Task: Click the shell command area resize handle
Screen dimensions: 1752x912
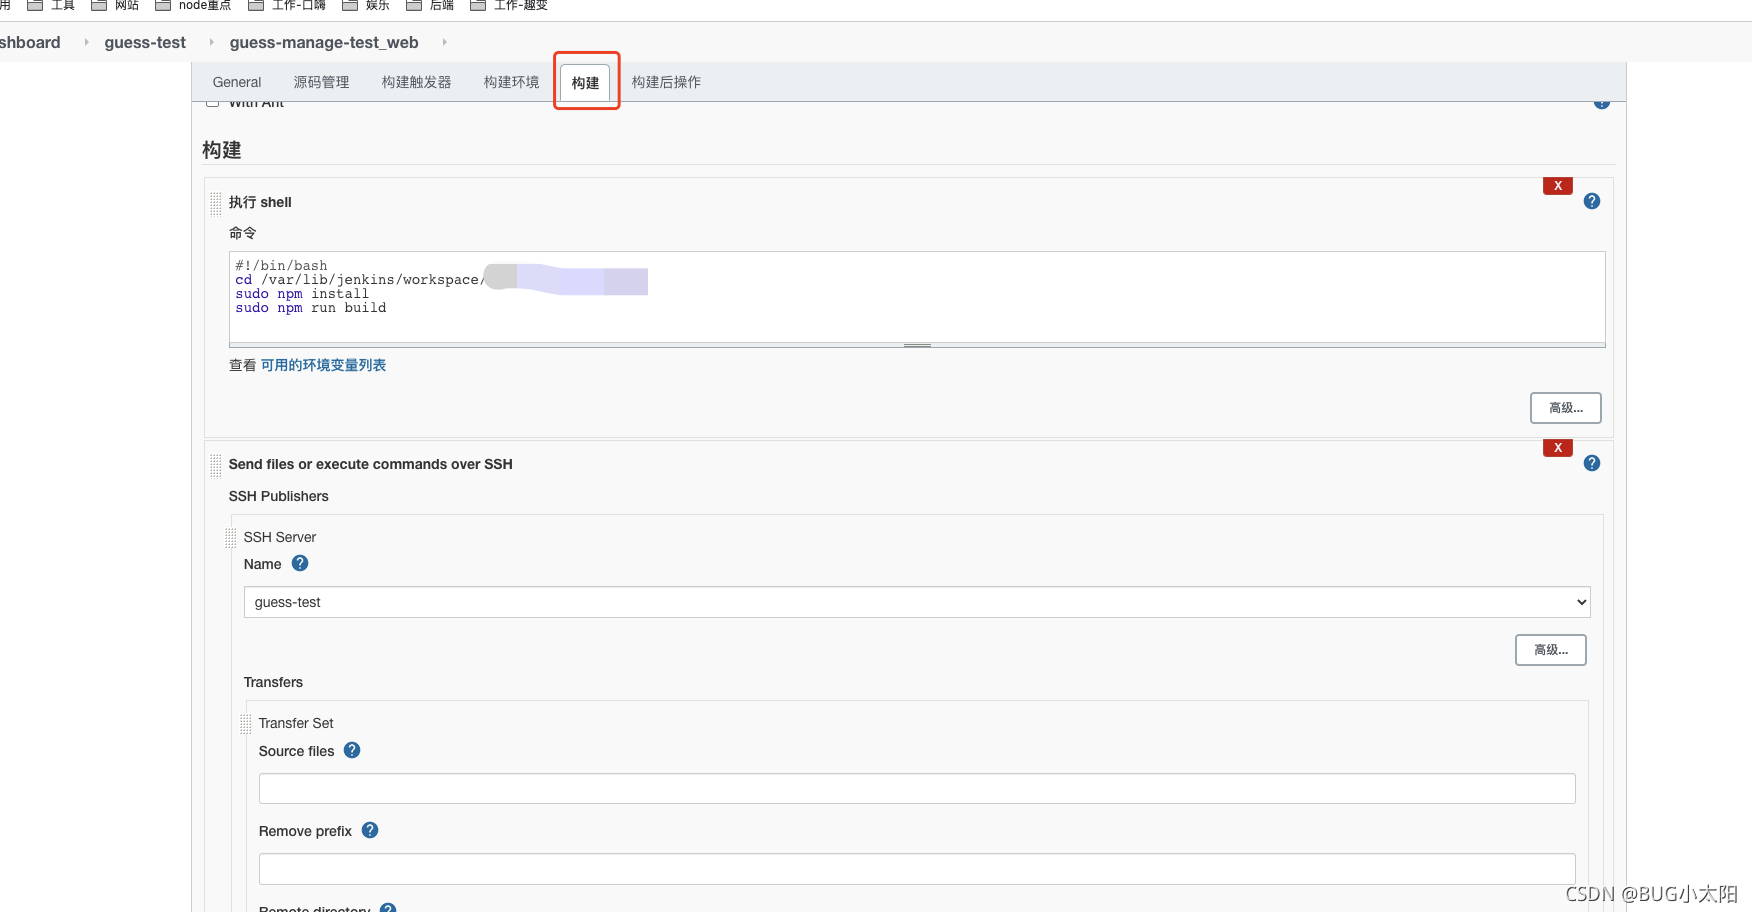Action: tap(917, 345)
